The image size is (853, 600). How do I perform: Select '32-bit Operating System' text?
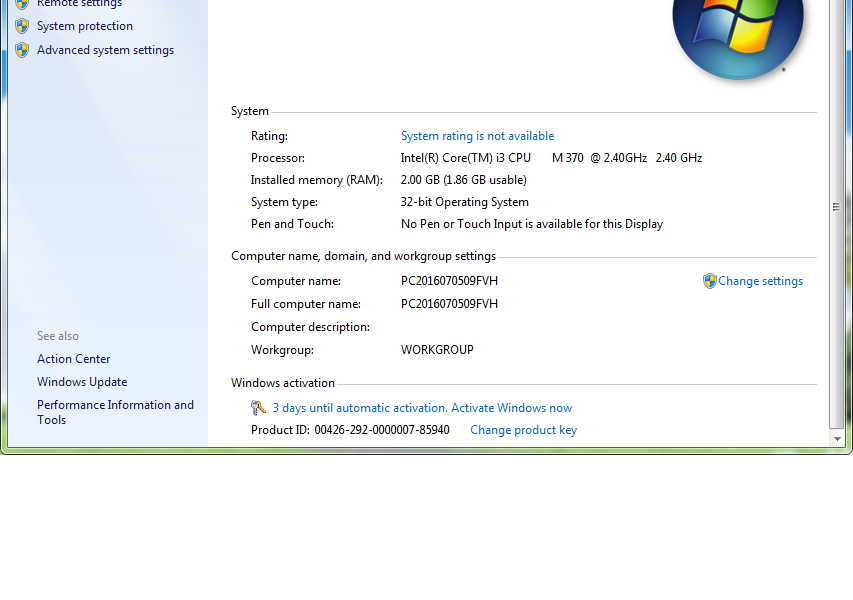[x=465, y=202]
